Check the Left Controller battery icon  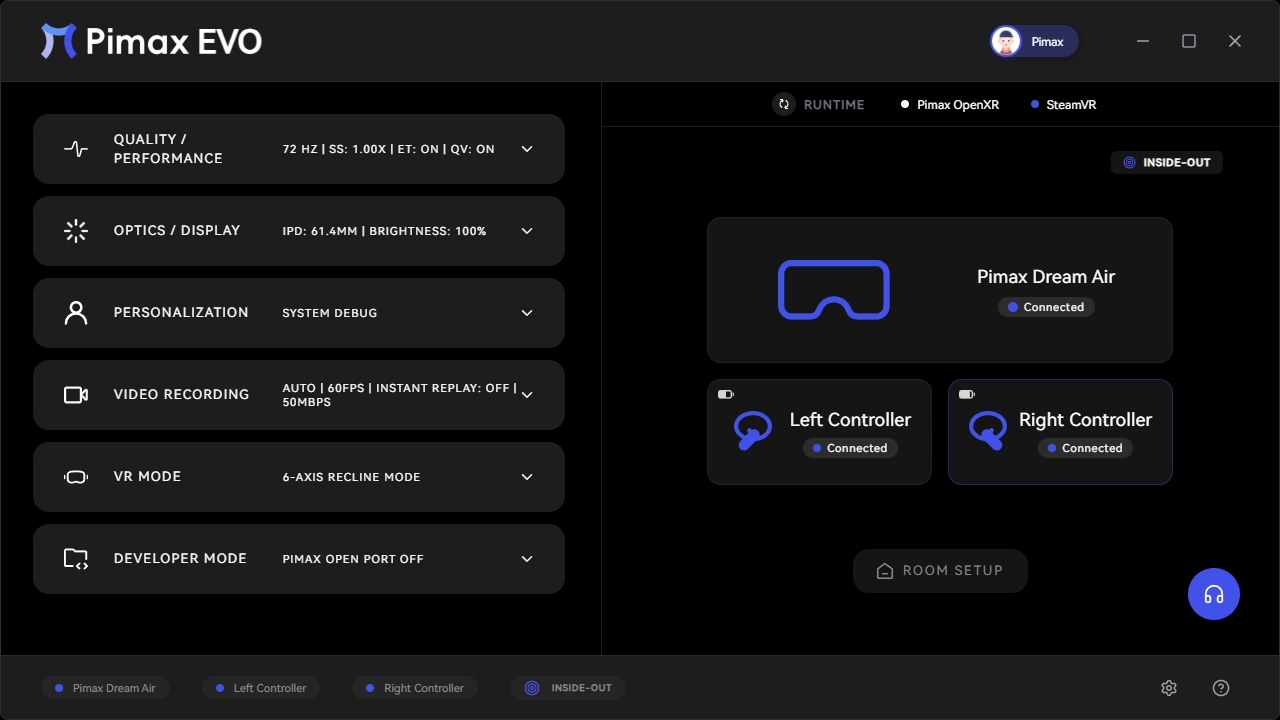(726, 394)
